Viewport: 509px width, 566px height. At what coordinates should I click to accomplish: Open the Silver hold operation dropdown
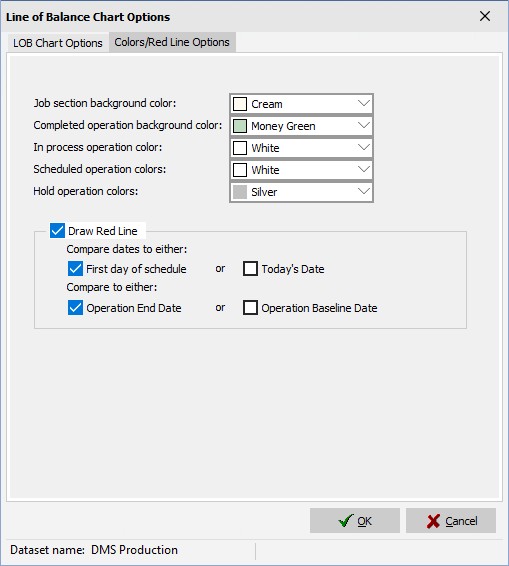301,192
